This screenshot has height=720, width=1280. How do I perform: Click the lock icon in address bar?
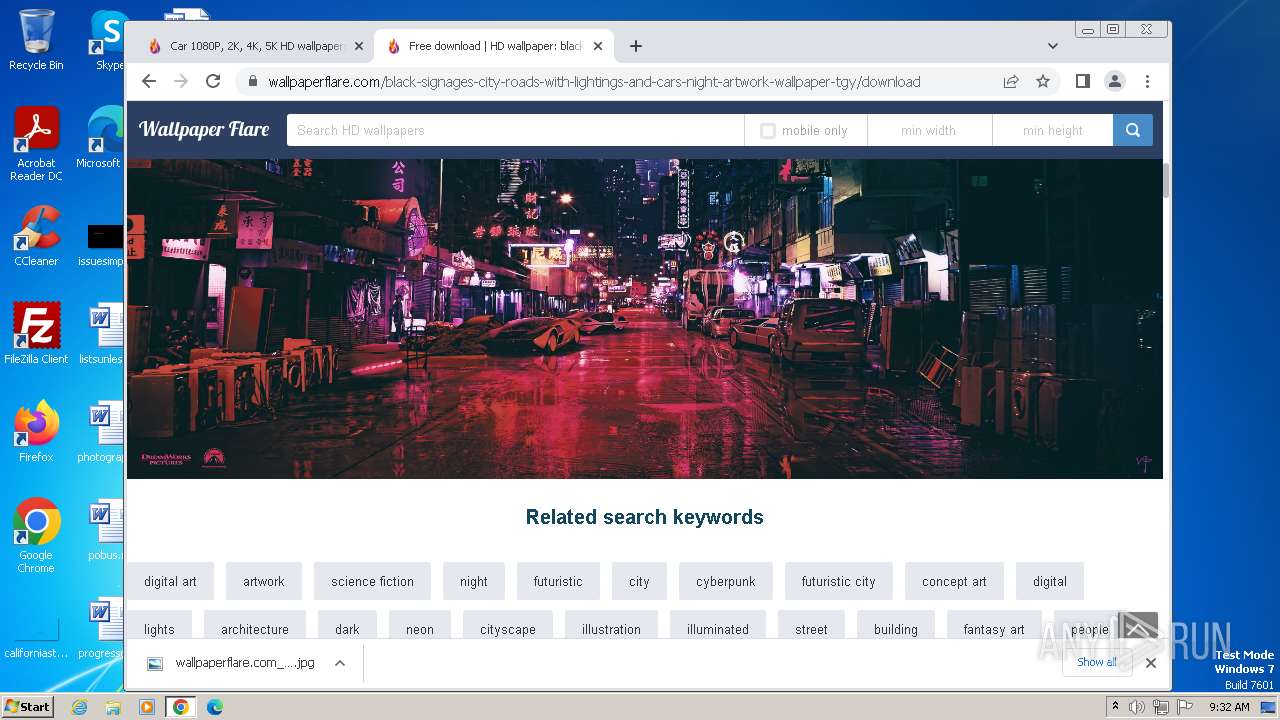click(253, 82)
